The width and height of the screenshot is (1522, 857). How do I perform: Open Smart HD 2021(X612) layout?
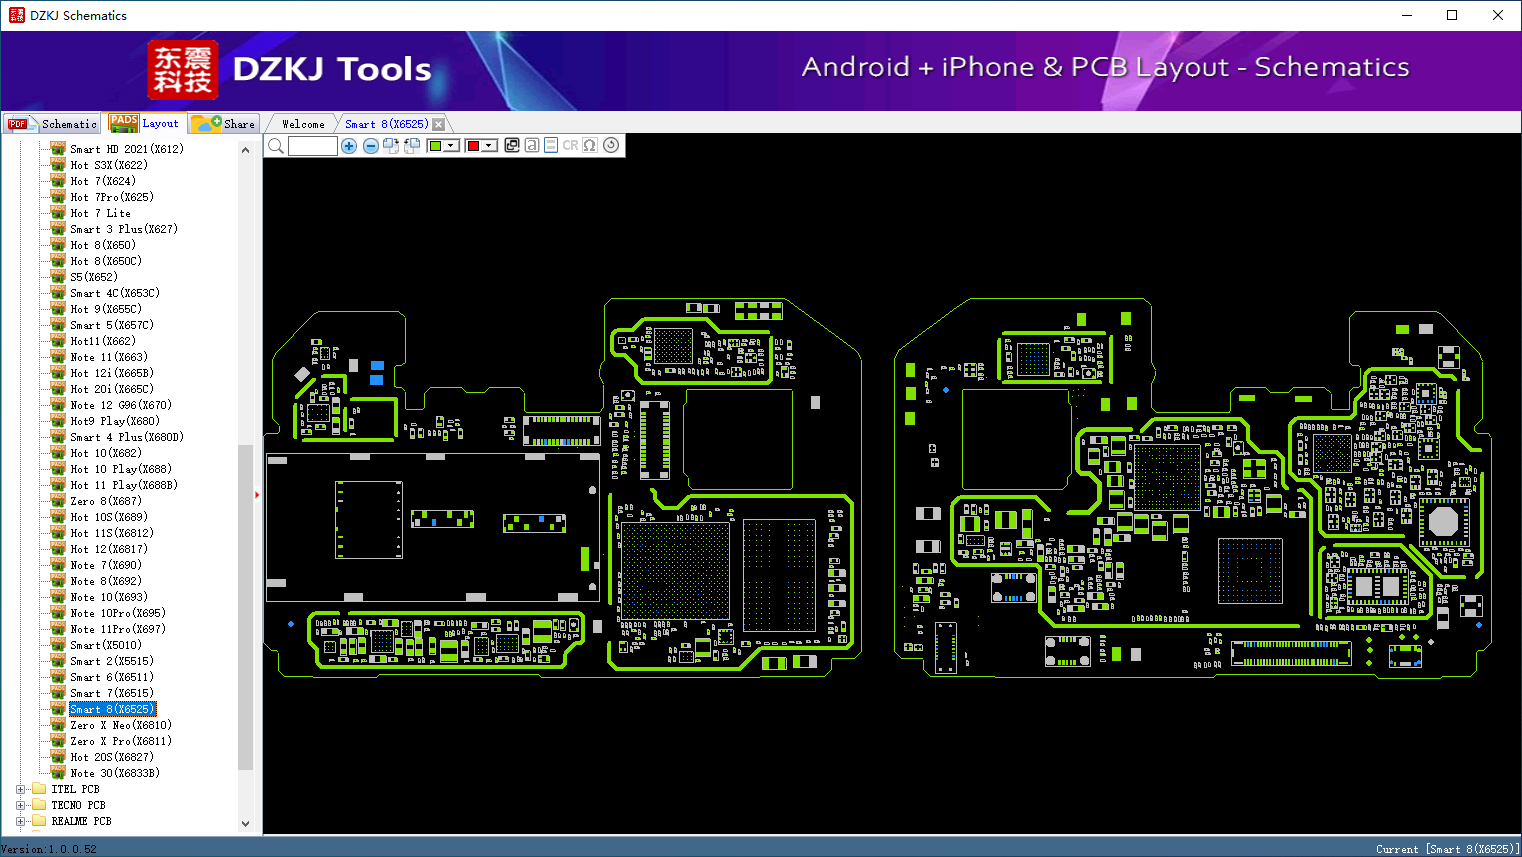pos(127,149)
